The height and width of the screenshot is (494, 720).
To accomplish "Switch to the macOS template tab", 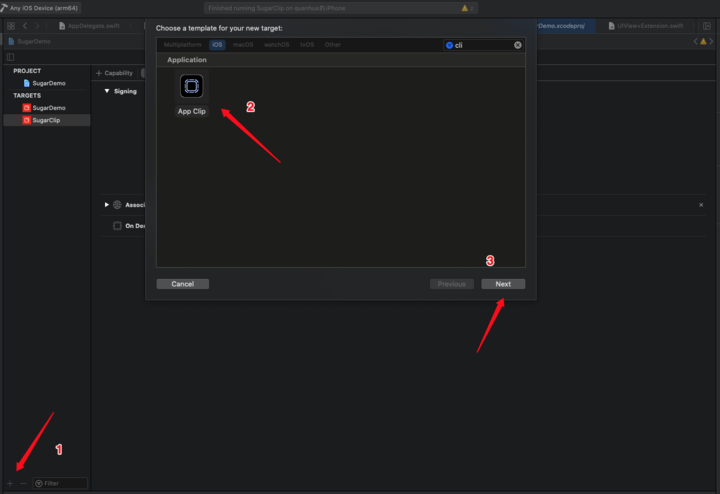I will pos(243,45).
